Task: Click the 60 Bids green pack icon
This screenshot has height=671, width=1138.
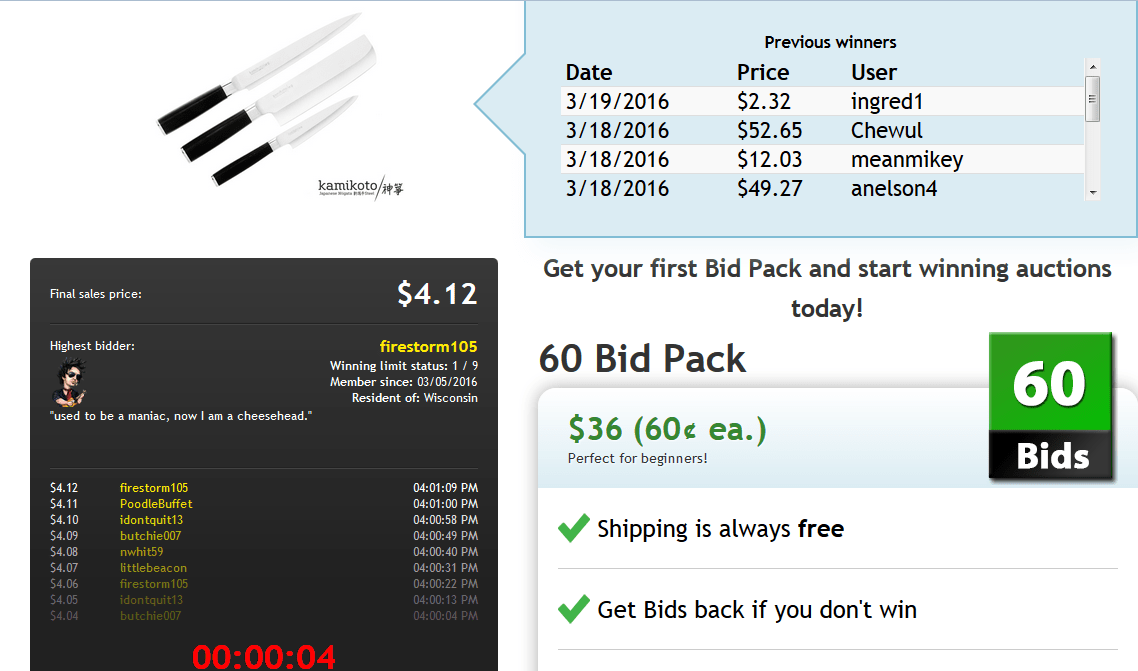Action: pyautogui.click(x=1050, y=406)
